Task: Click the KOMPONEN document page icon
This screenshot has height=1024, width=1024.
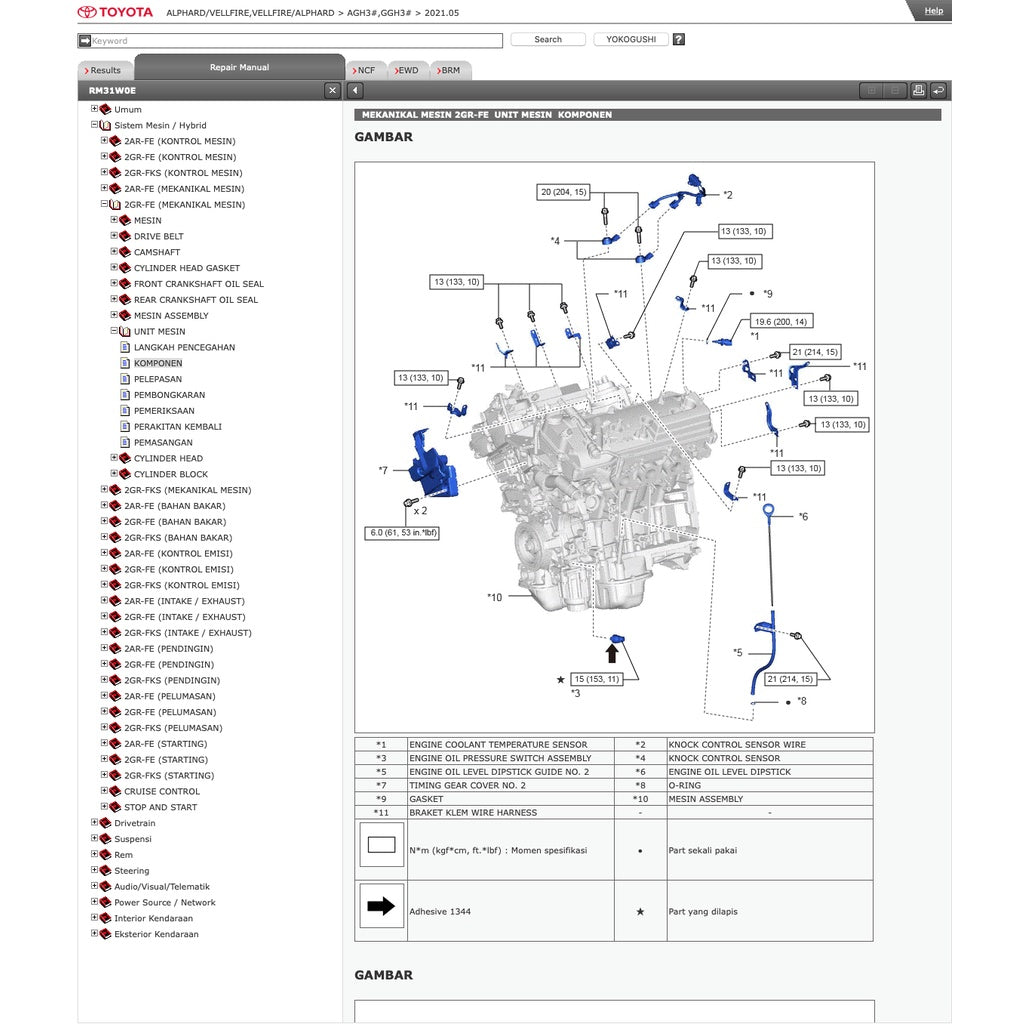Action: 125,364
